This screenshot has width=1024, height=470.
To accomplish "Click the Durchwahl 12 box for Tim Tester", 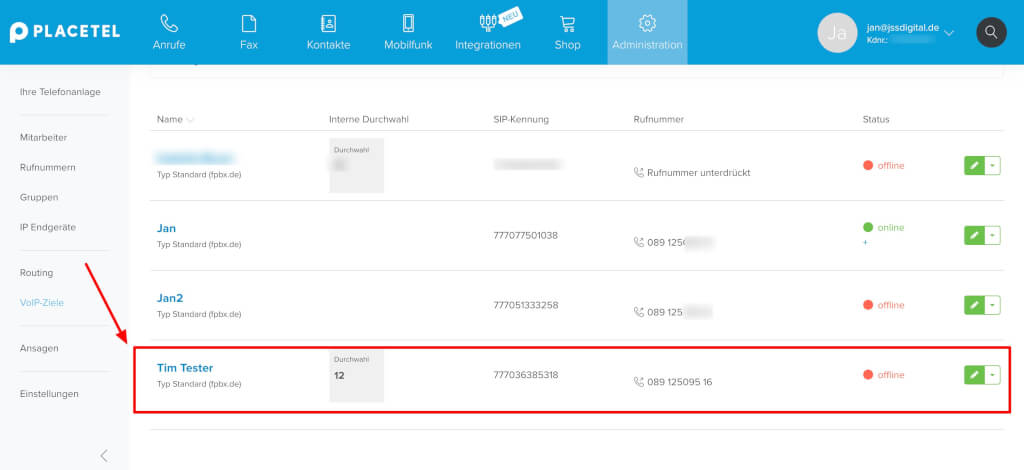I will point(357,376).
